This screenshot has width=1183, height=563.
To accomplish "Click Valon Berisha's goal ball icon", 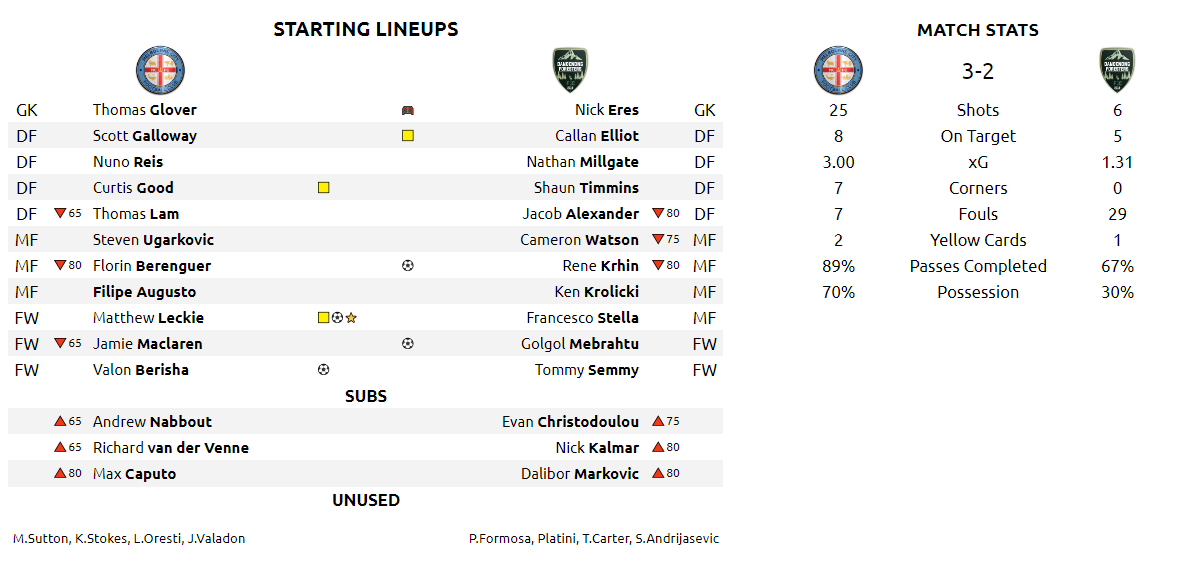I will pyautogui.click(x=323, y=370).
